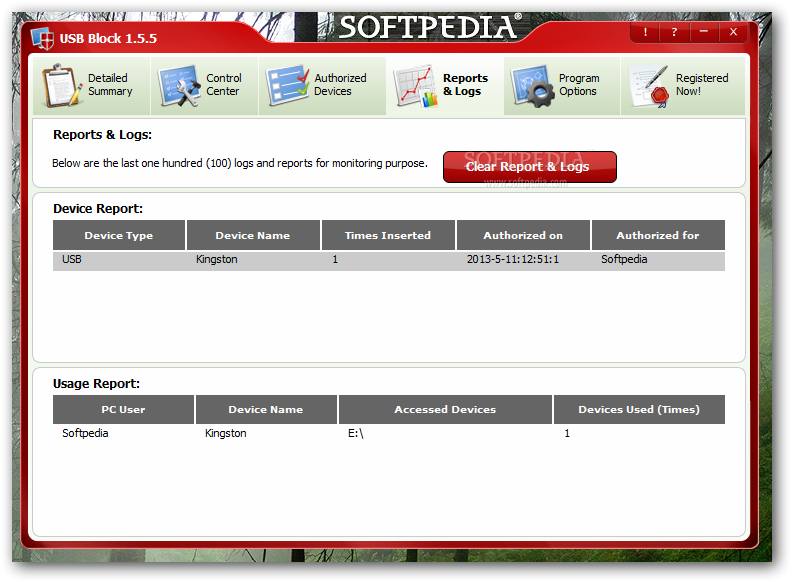Click the last one hundred logs description
Screen dimensions: 792x582
[240, 163]
